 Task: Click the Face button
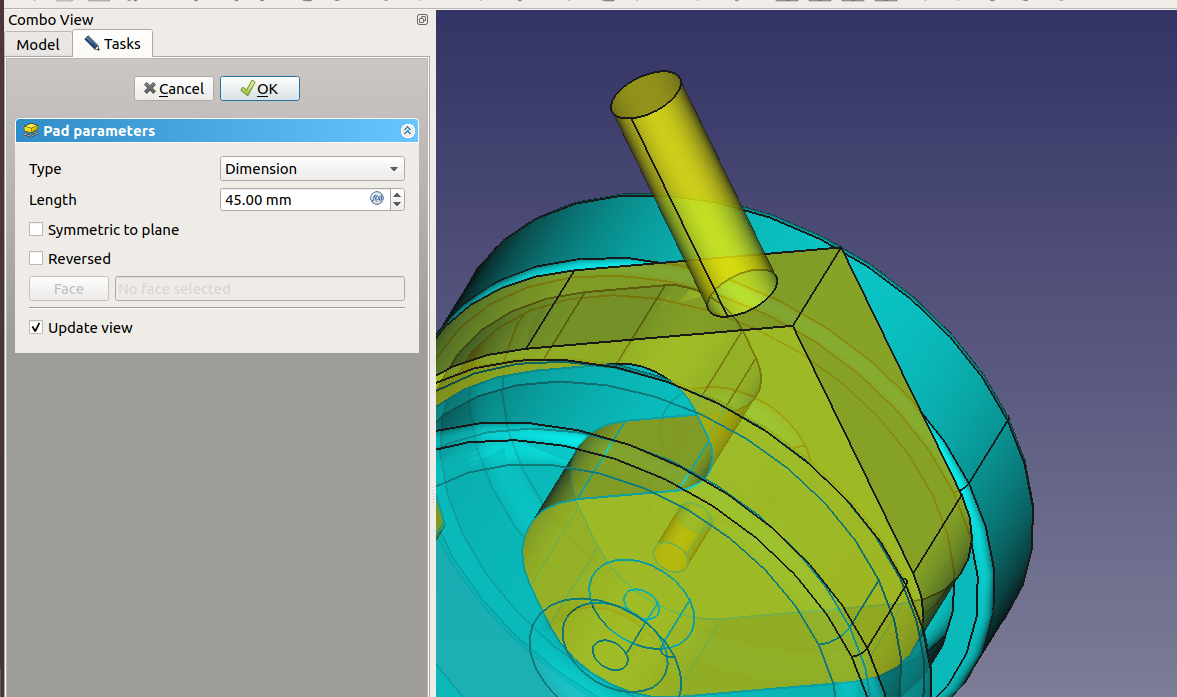click(x=69, y=289)
